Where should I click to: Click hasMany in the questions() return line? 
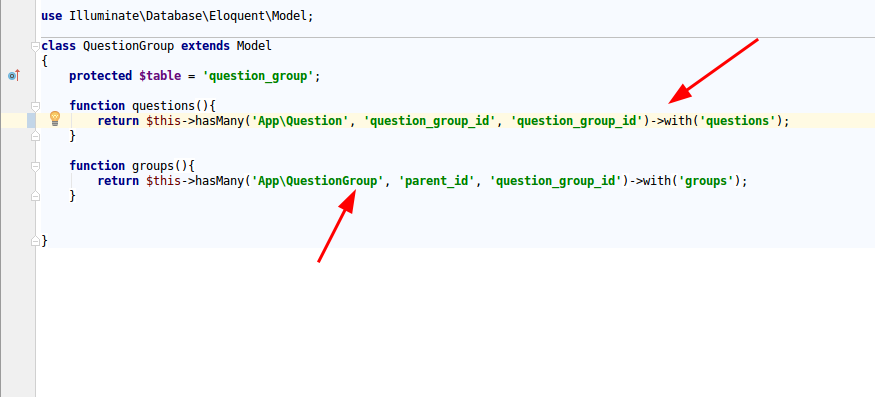tap(219, 121)
